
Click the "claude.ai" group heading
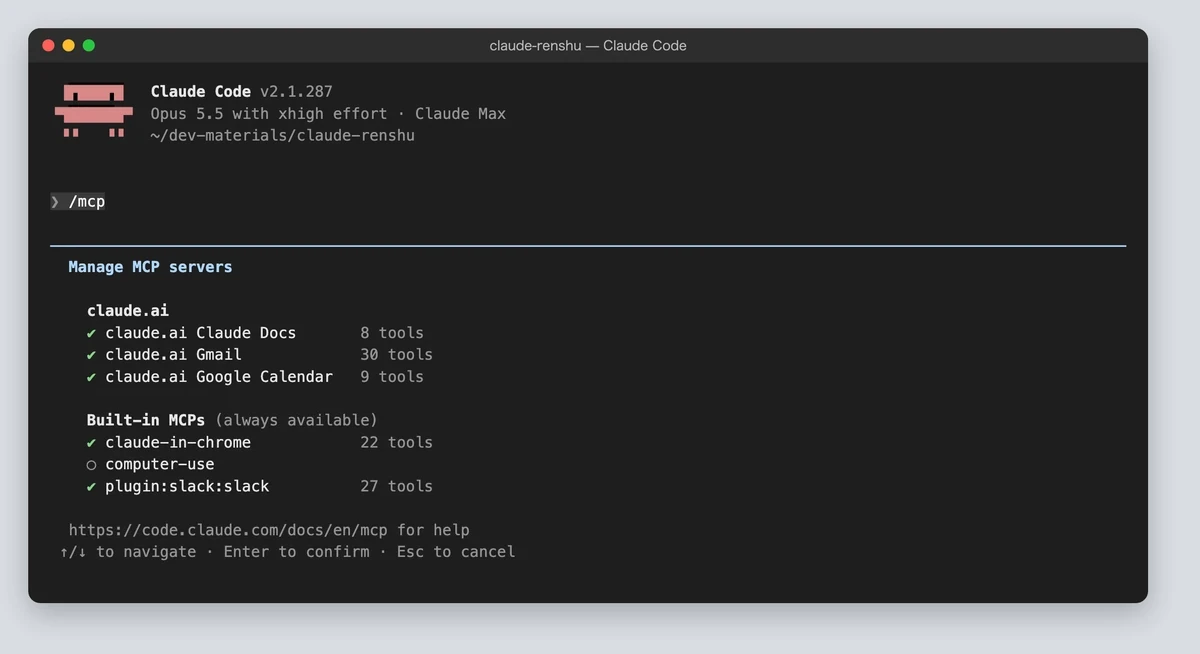coord(128,311)
